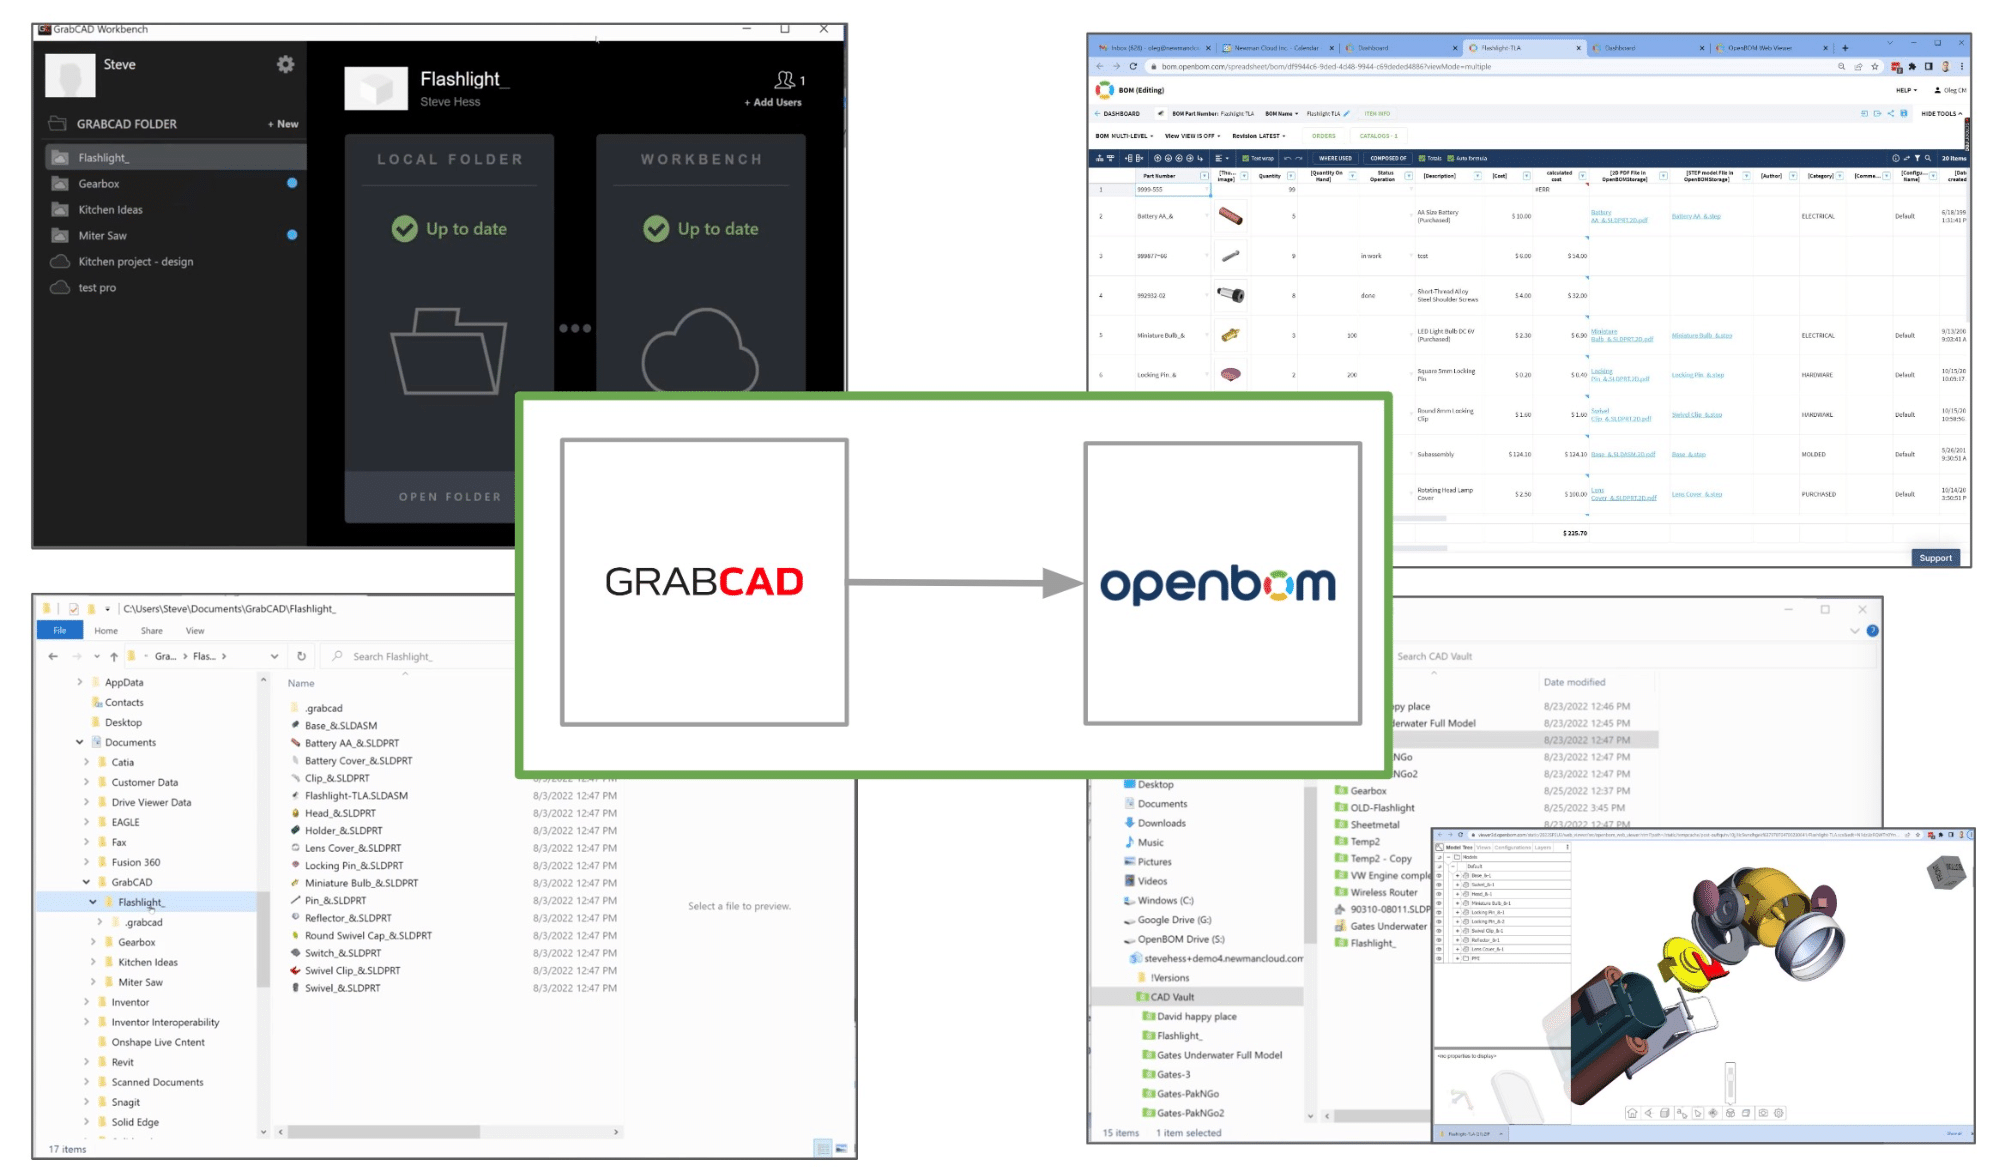The image size is (1999, 1167).
Task: Click Battery AA thumbnail image in BOM
Action: click(1231, 216)
